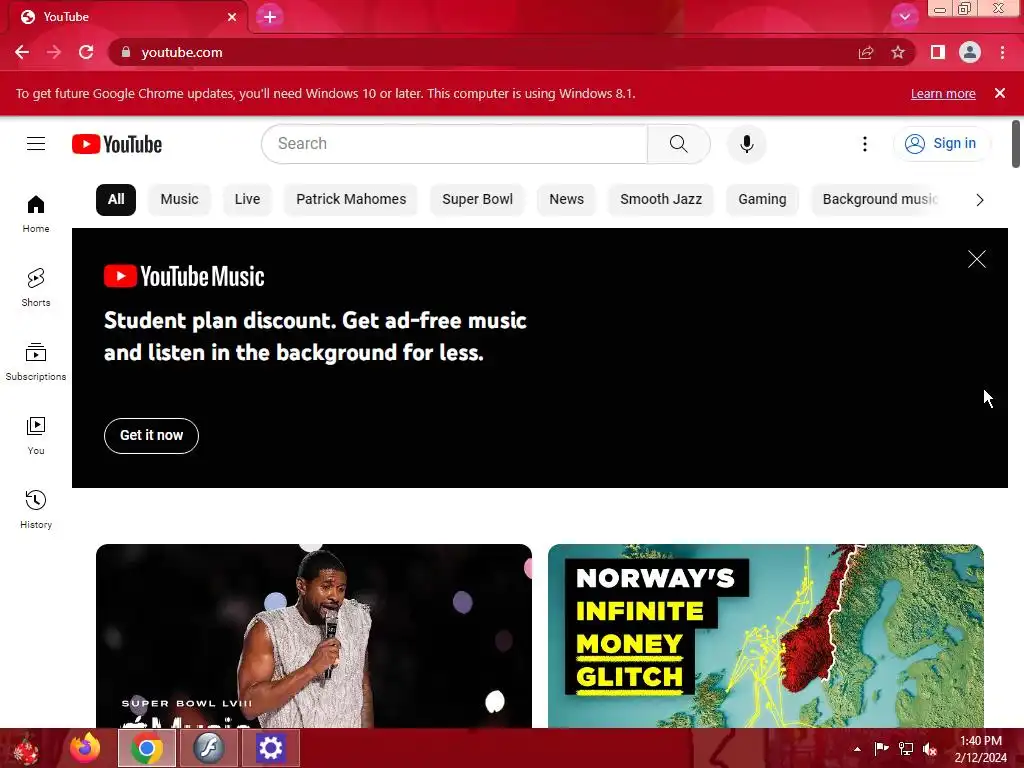This screenshot has width=1024, height=768.
Task: Bookmark this page with star icon
Action: pyautogui.click(x=898, y=52)
